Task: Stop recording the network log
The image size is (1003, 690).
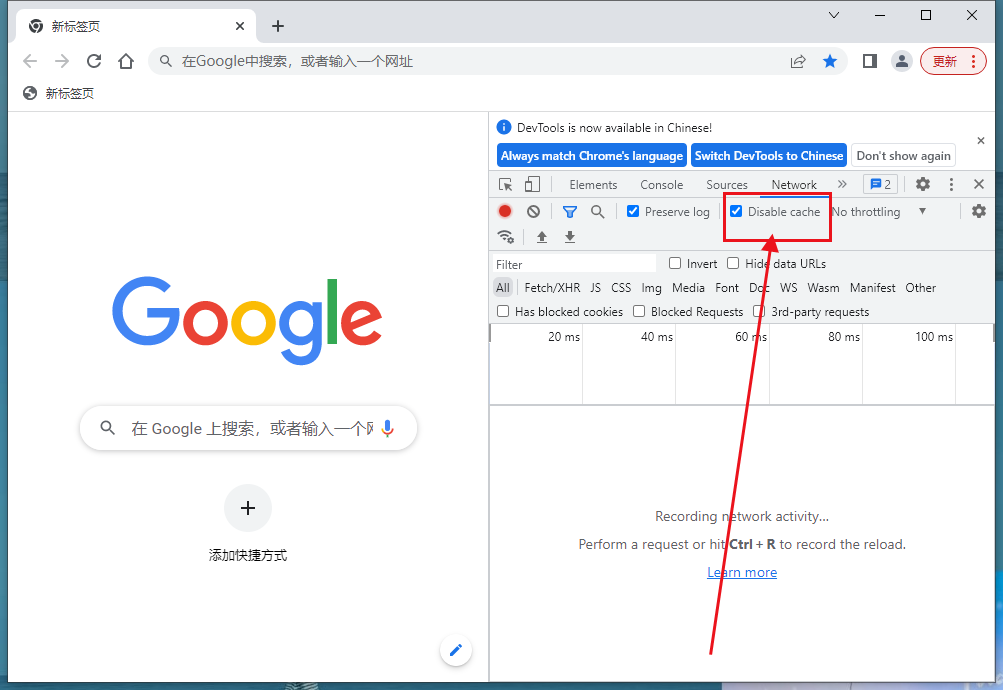Action: [x=505, y=212]
